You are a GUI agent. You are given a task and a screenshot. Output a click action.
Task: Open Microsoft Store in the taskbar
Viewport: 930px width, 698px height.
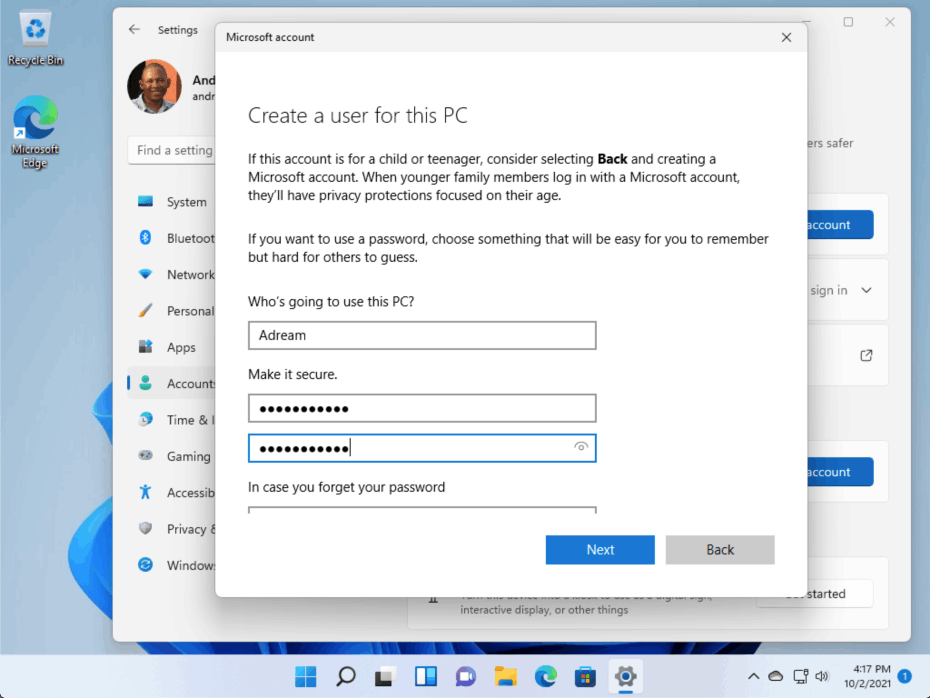pos(585,677)
